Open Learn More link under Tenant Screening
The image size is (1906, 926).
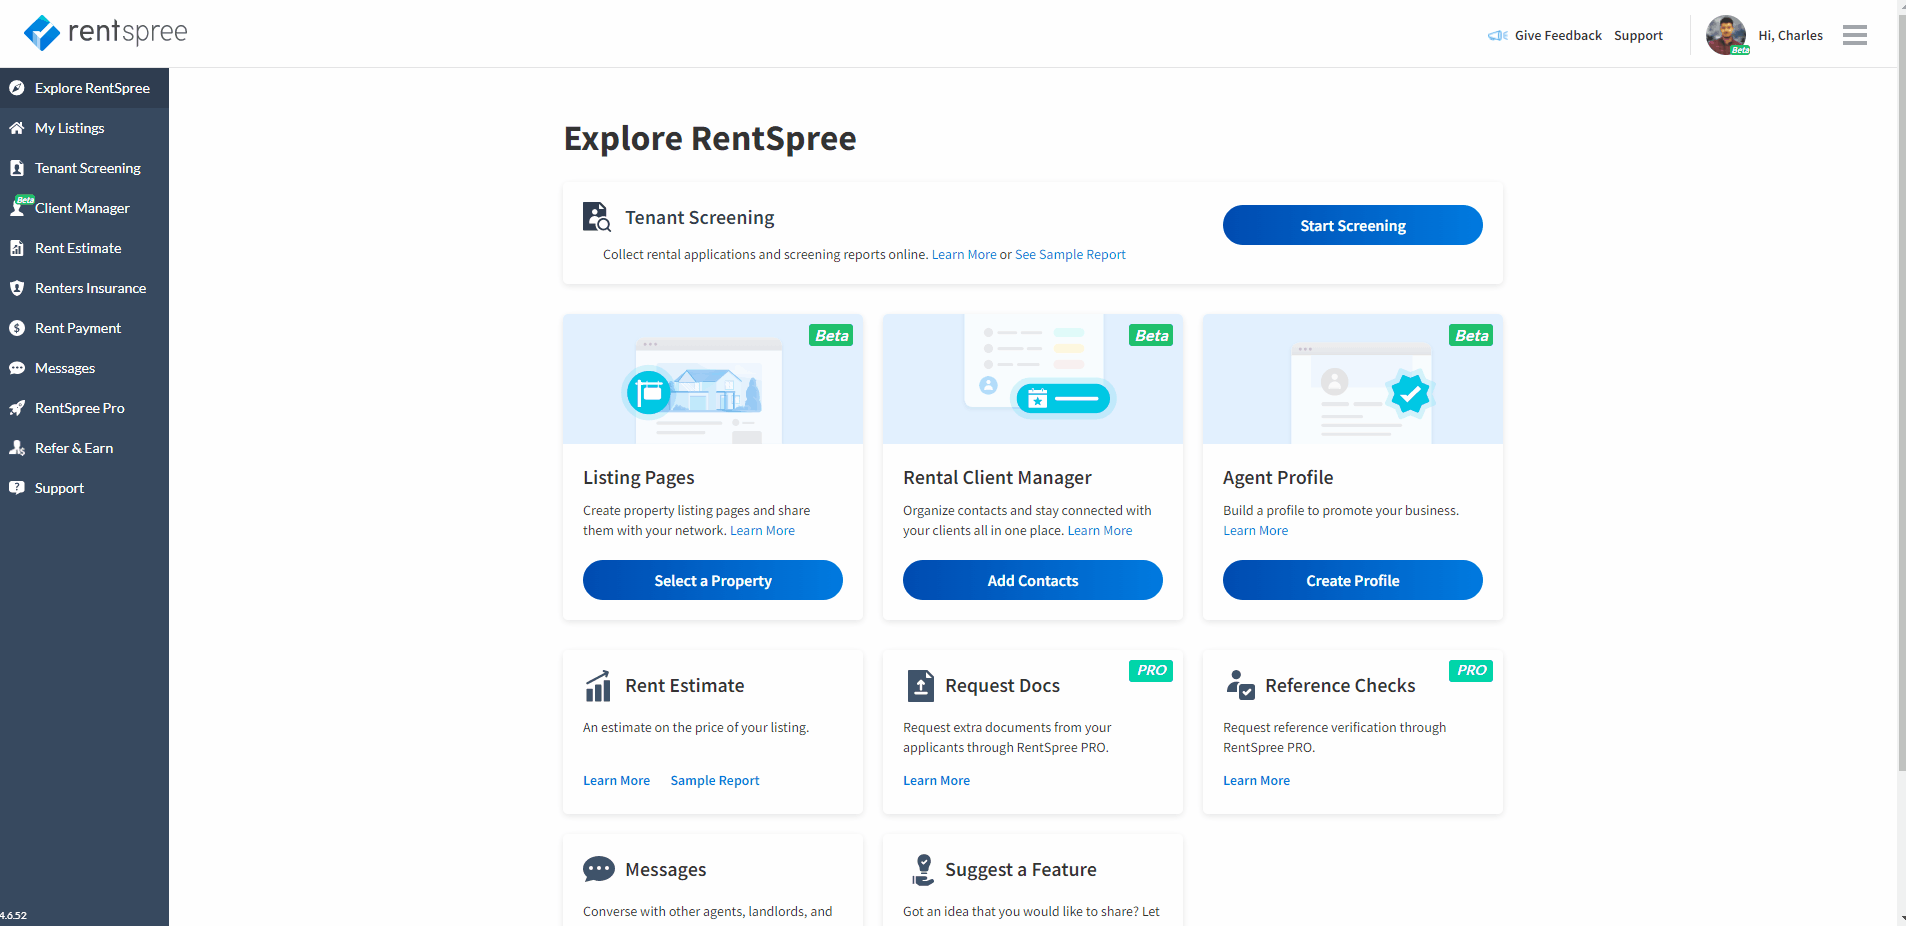tap(964, 254)
